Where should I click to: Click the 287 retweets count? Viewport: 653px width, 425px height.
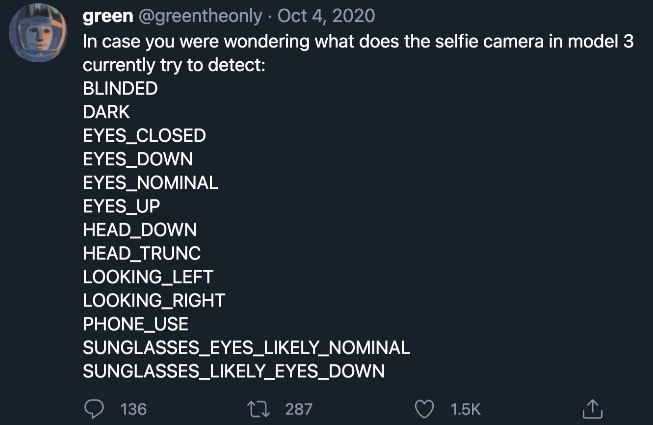point(299,408)
